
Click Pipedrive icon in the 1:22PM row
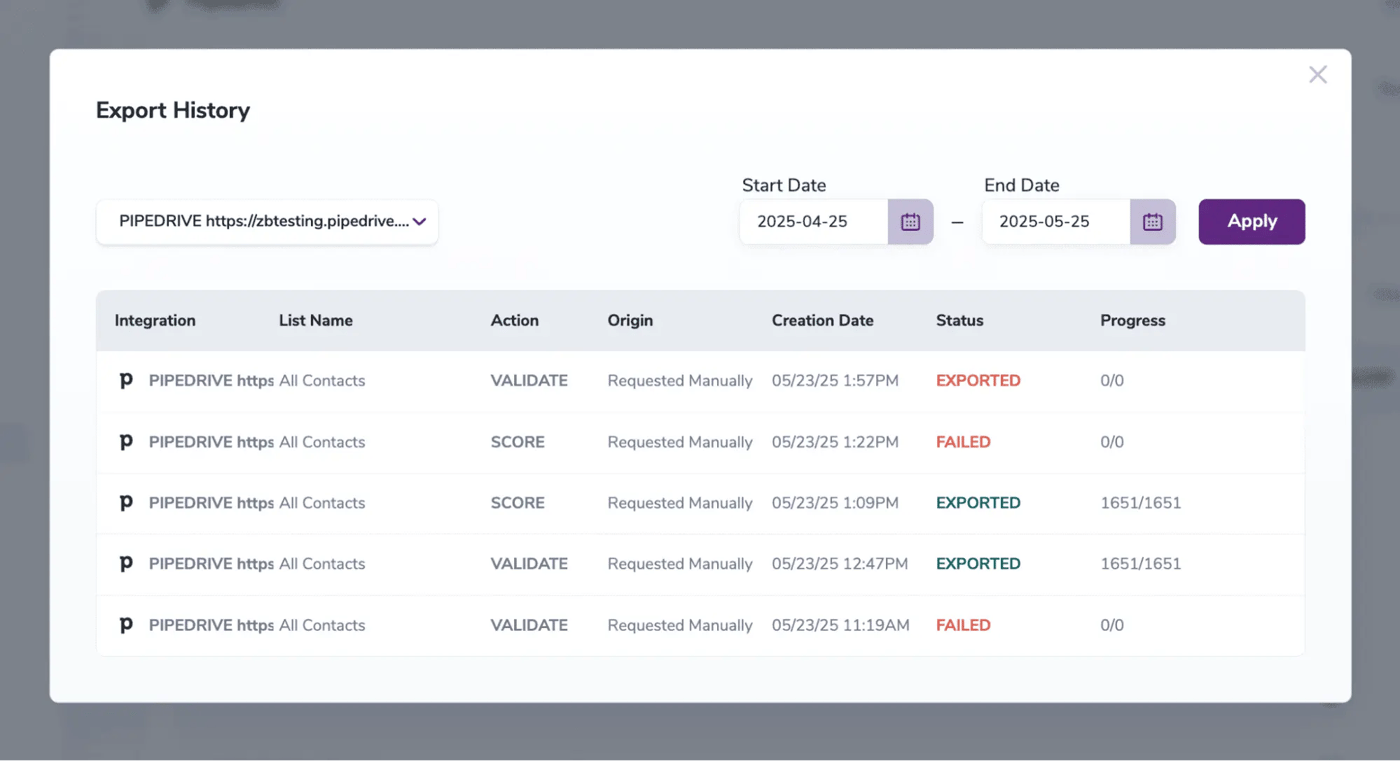pos(126,442)
